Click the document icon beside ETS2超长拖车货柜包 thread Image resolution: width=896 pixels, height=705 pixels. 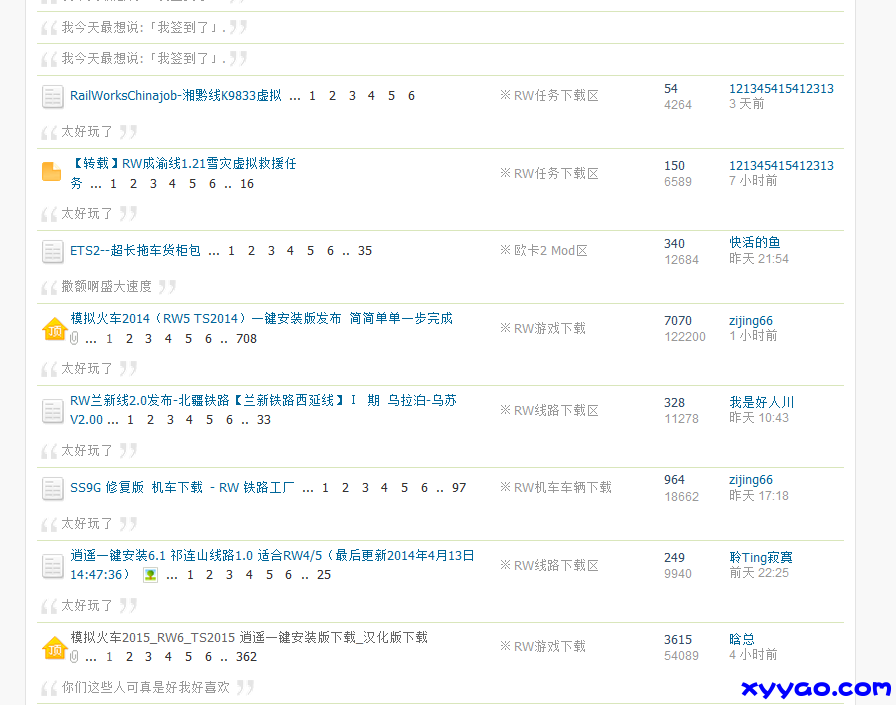[52, 251]
